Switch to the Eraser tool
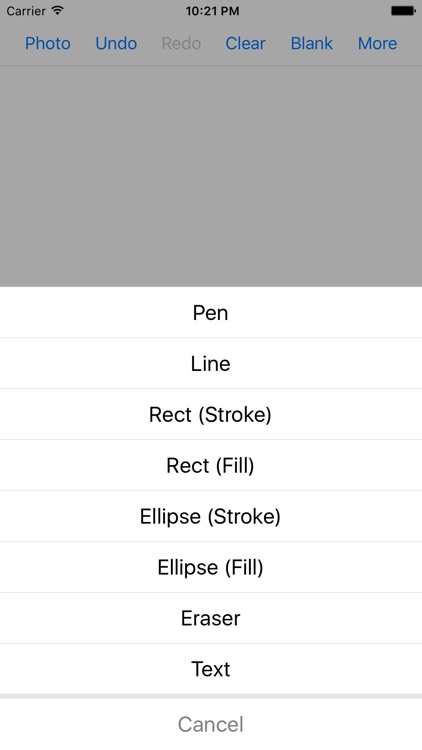Screen dimensions: 422x750 (x=211, y=618)
